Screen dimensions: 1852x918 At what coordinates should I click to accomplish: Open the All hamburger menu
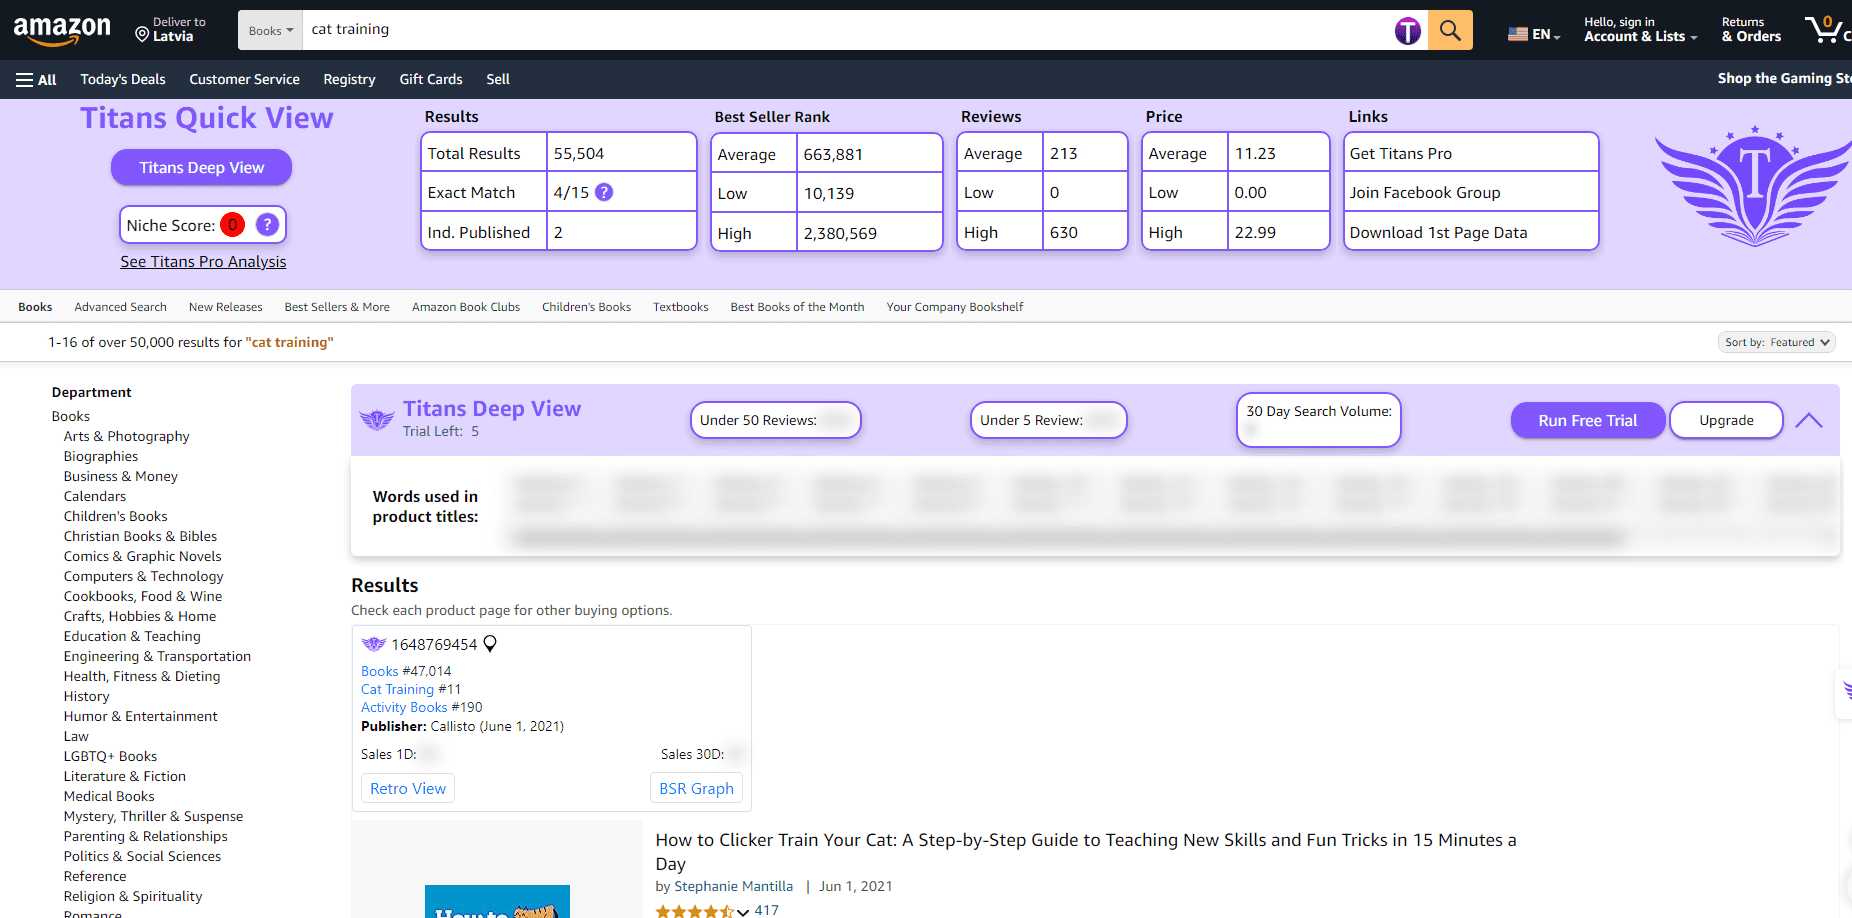tap(36, 80)
